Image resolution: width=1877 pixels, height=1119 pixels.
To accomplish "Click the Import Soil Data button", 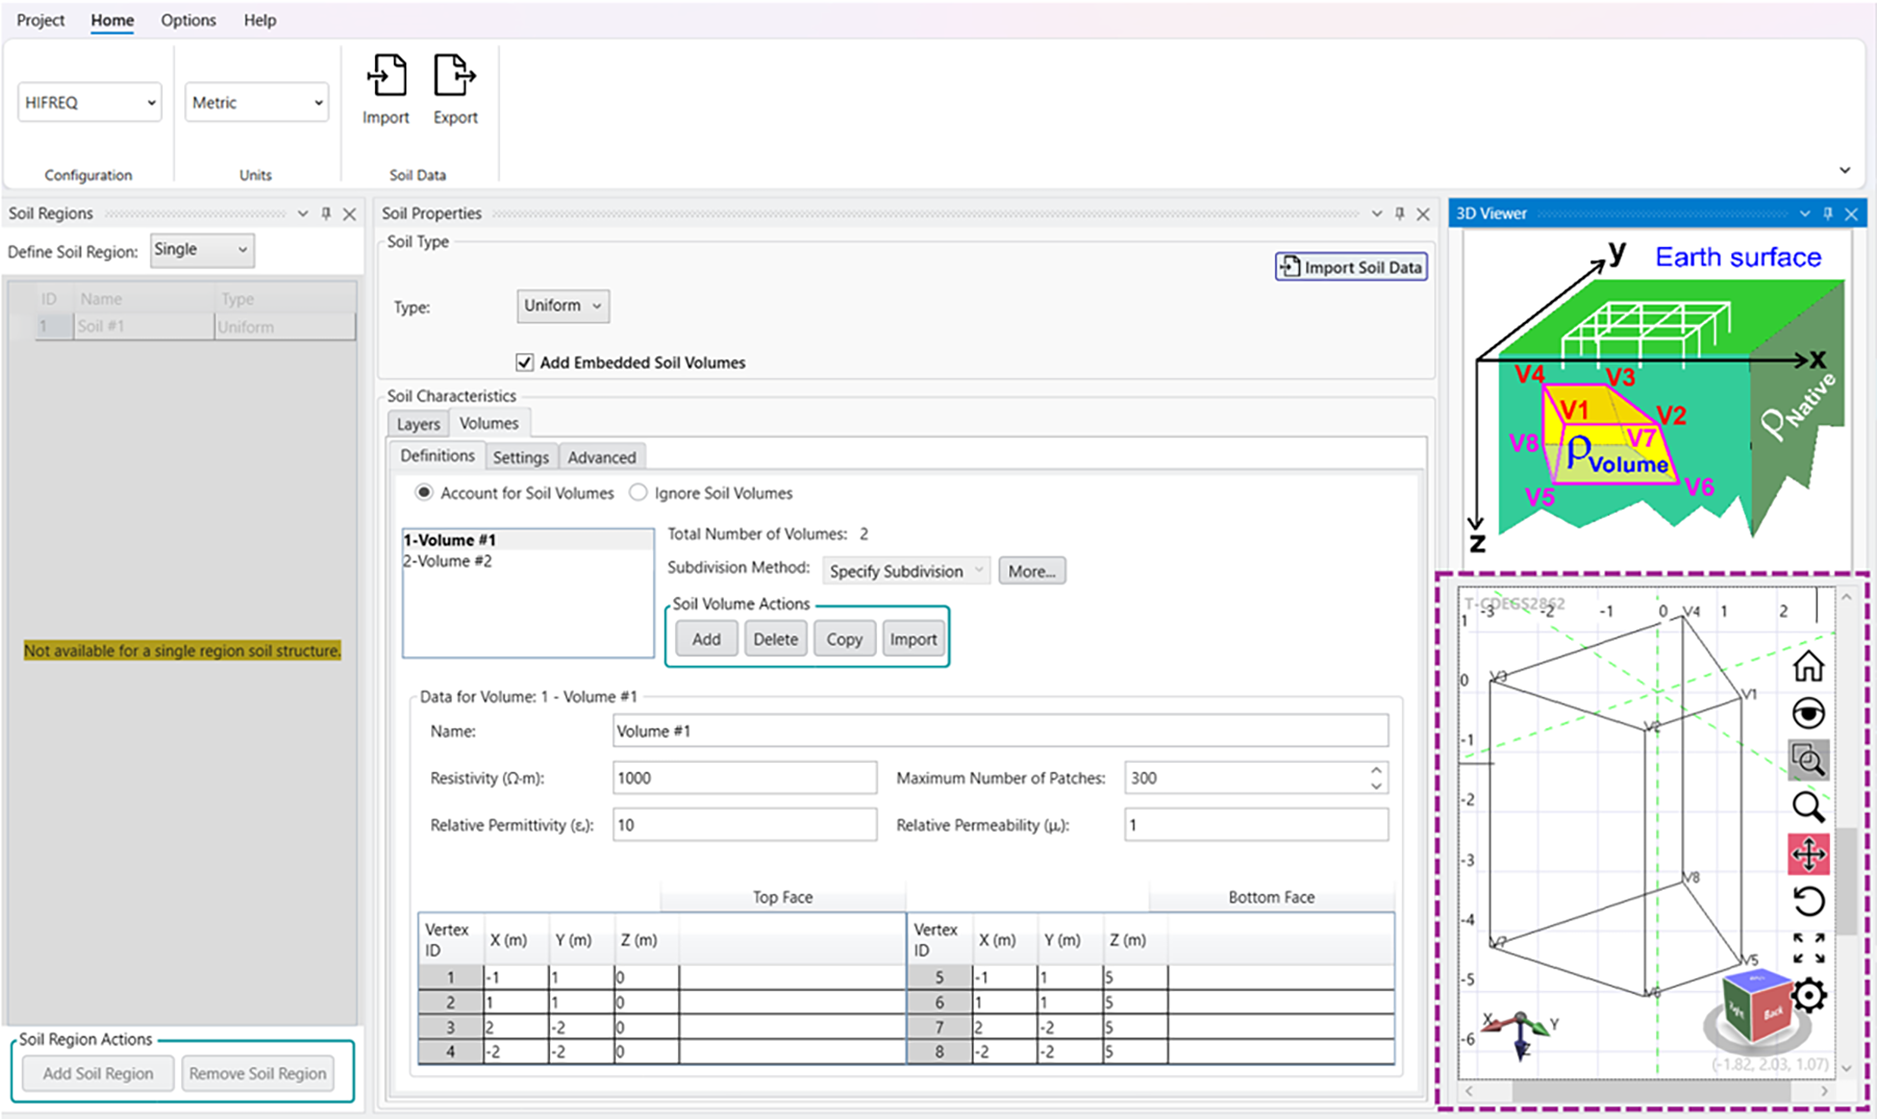I will [x=1351, y=267].
